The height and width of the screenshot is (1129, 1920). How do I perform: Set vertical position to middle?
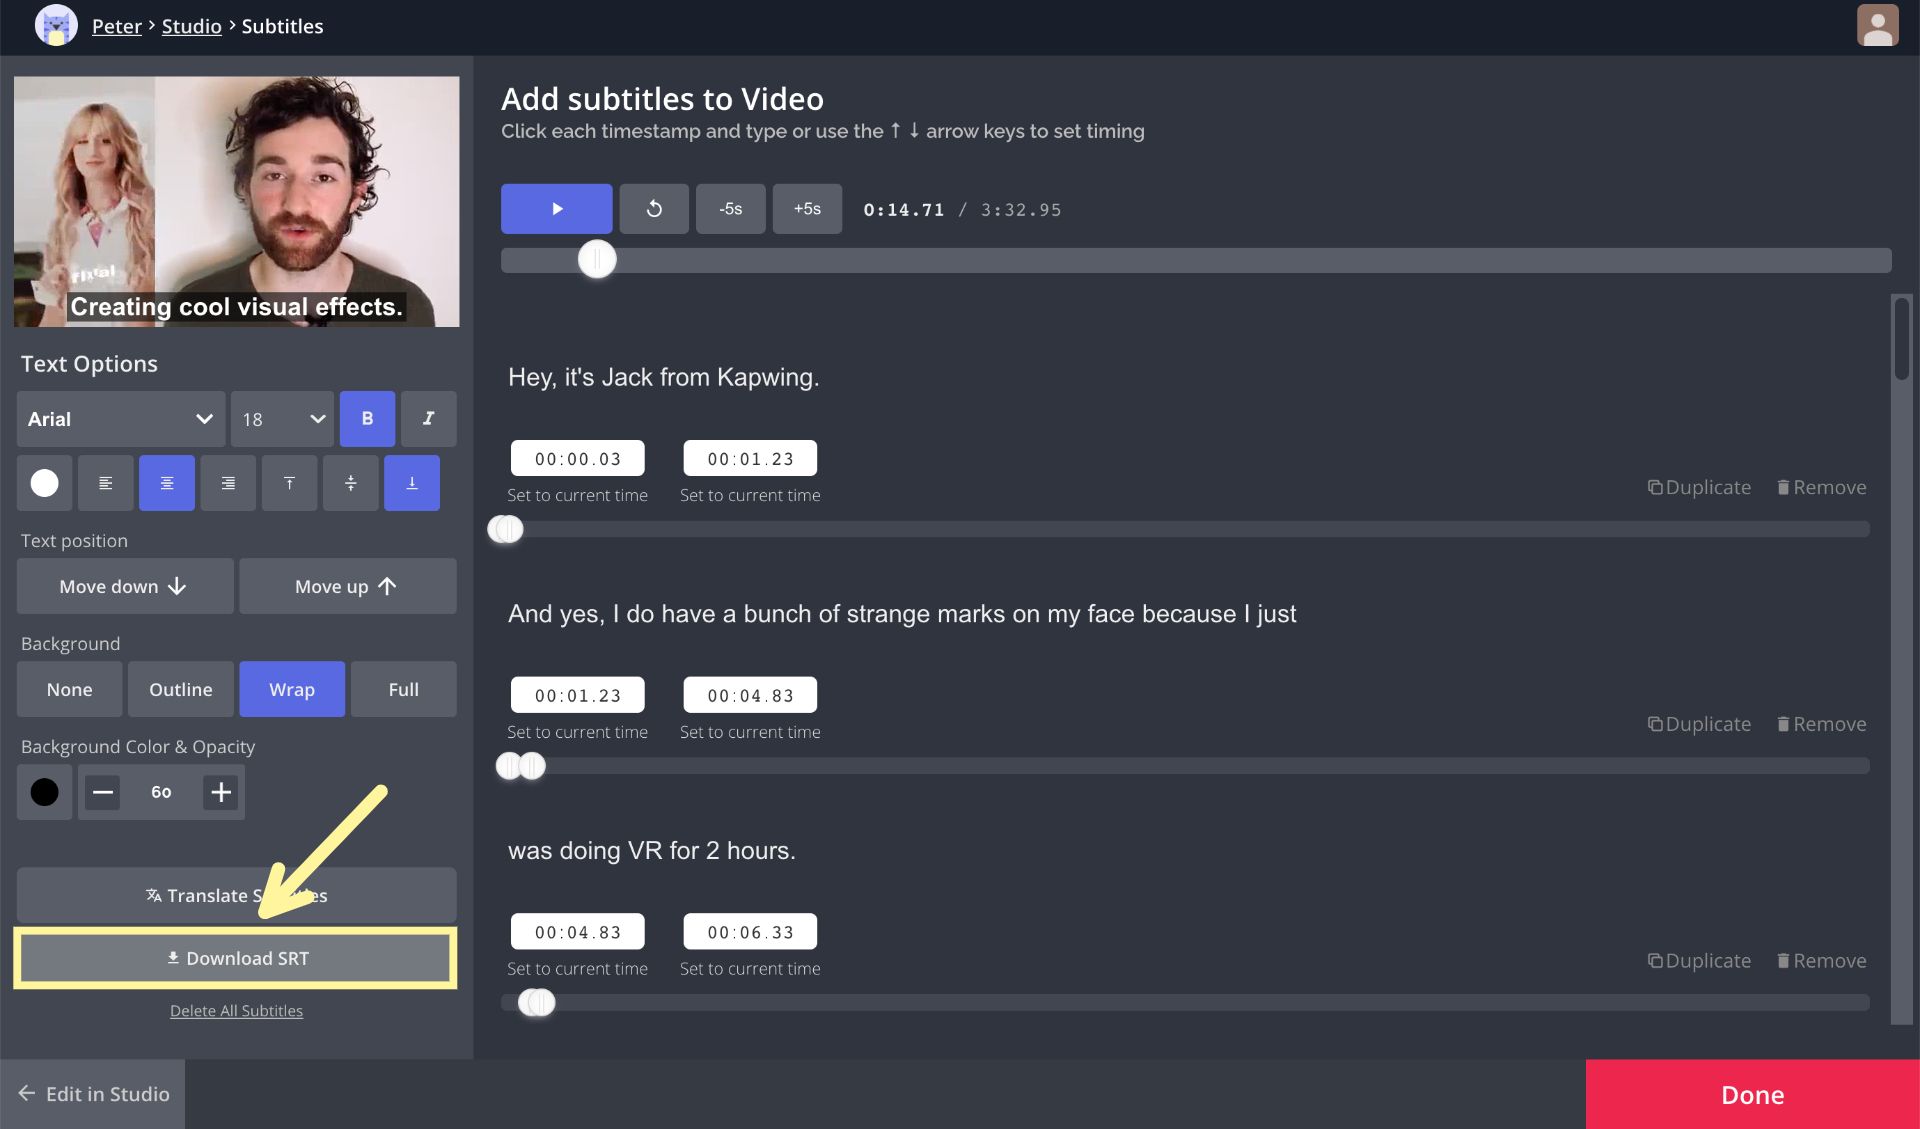(350, 483)
